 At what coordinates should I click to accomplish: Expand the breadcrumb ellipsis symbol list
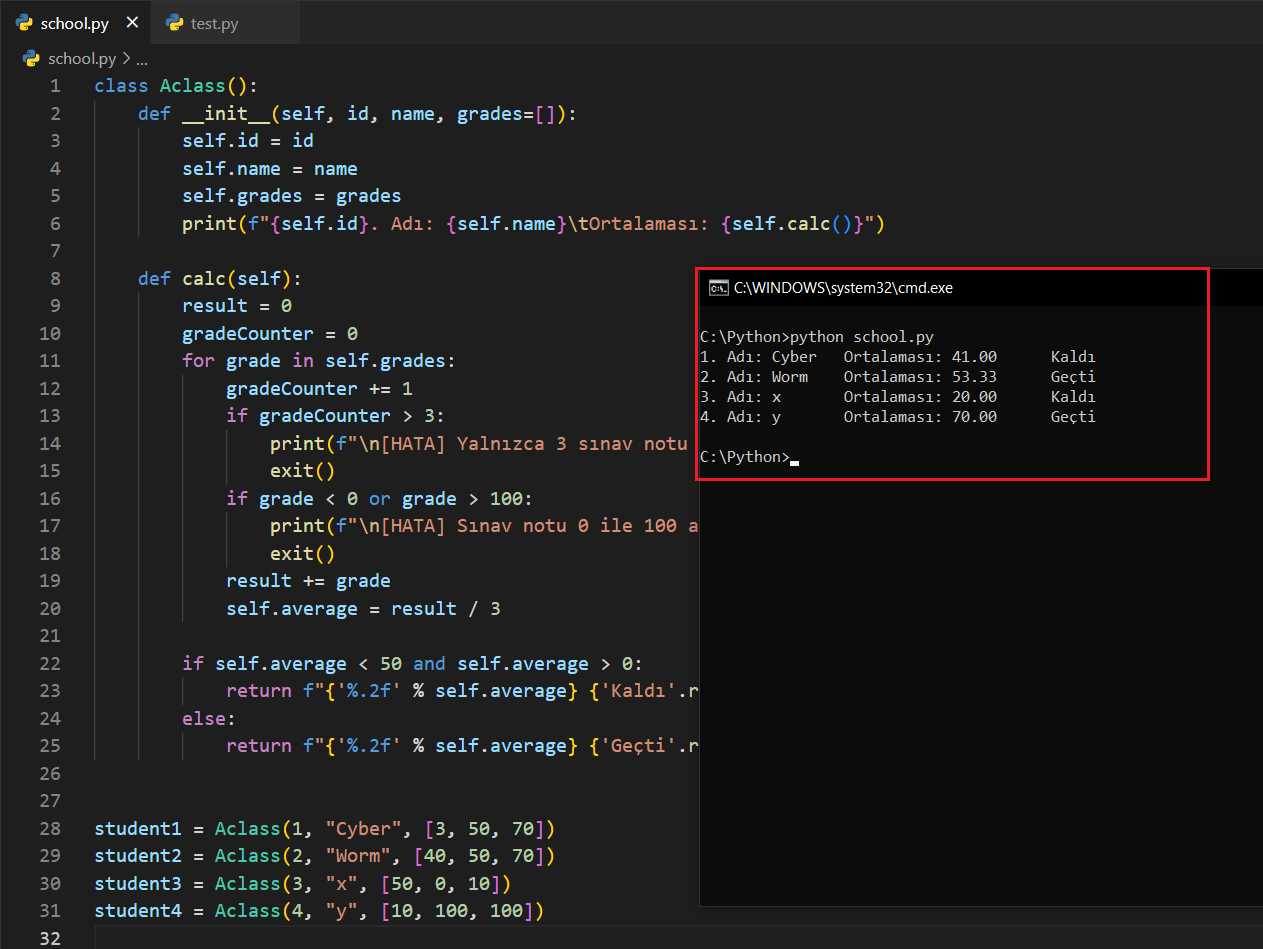(141, 59)
